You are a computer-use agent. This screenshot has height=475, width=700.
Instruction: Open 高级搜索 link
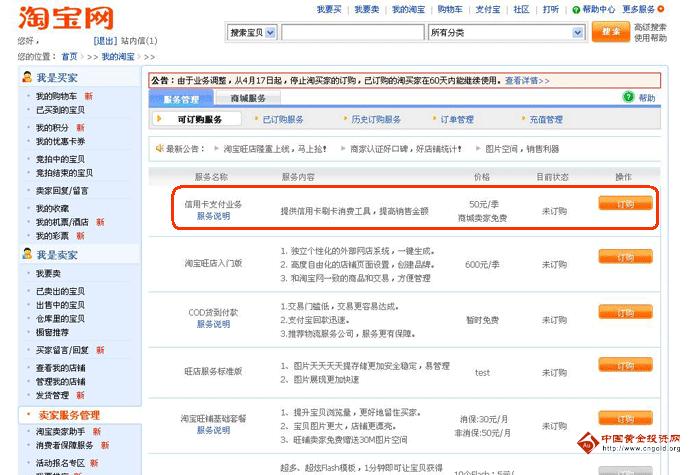click(x=650, y=27)
